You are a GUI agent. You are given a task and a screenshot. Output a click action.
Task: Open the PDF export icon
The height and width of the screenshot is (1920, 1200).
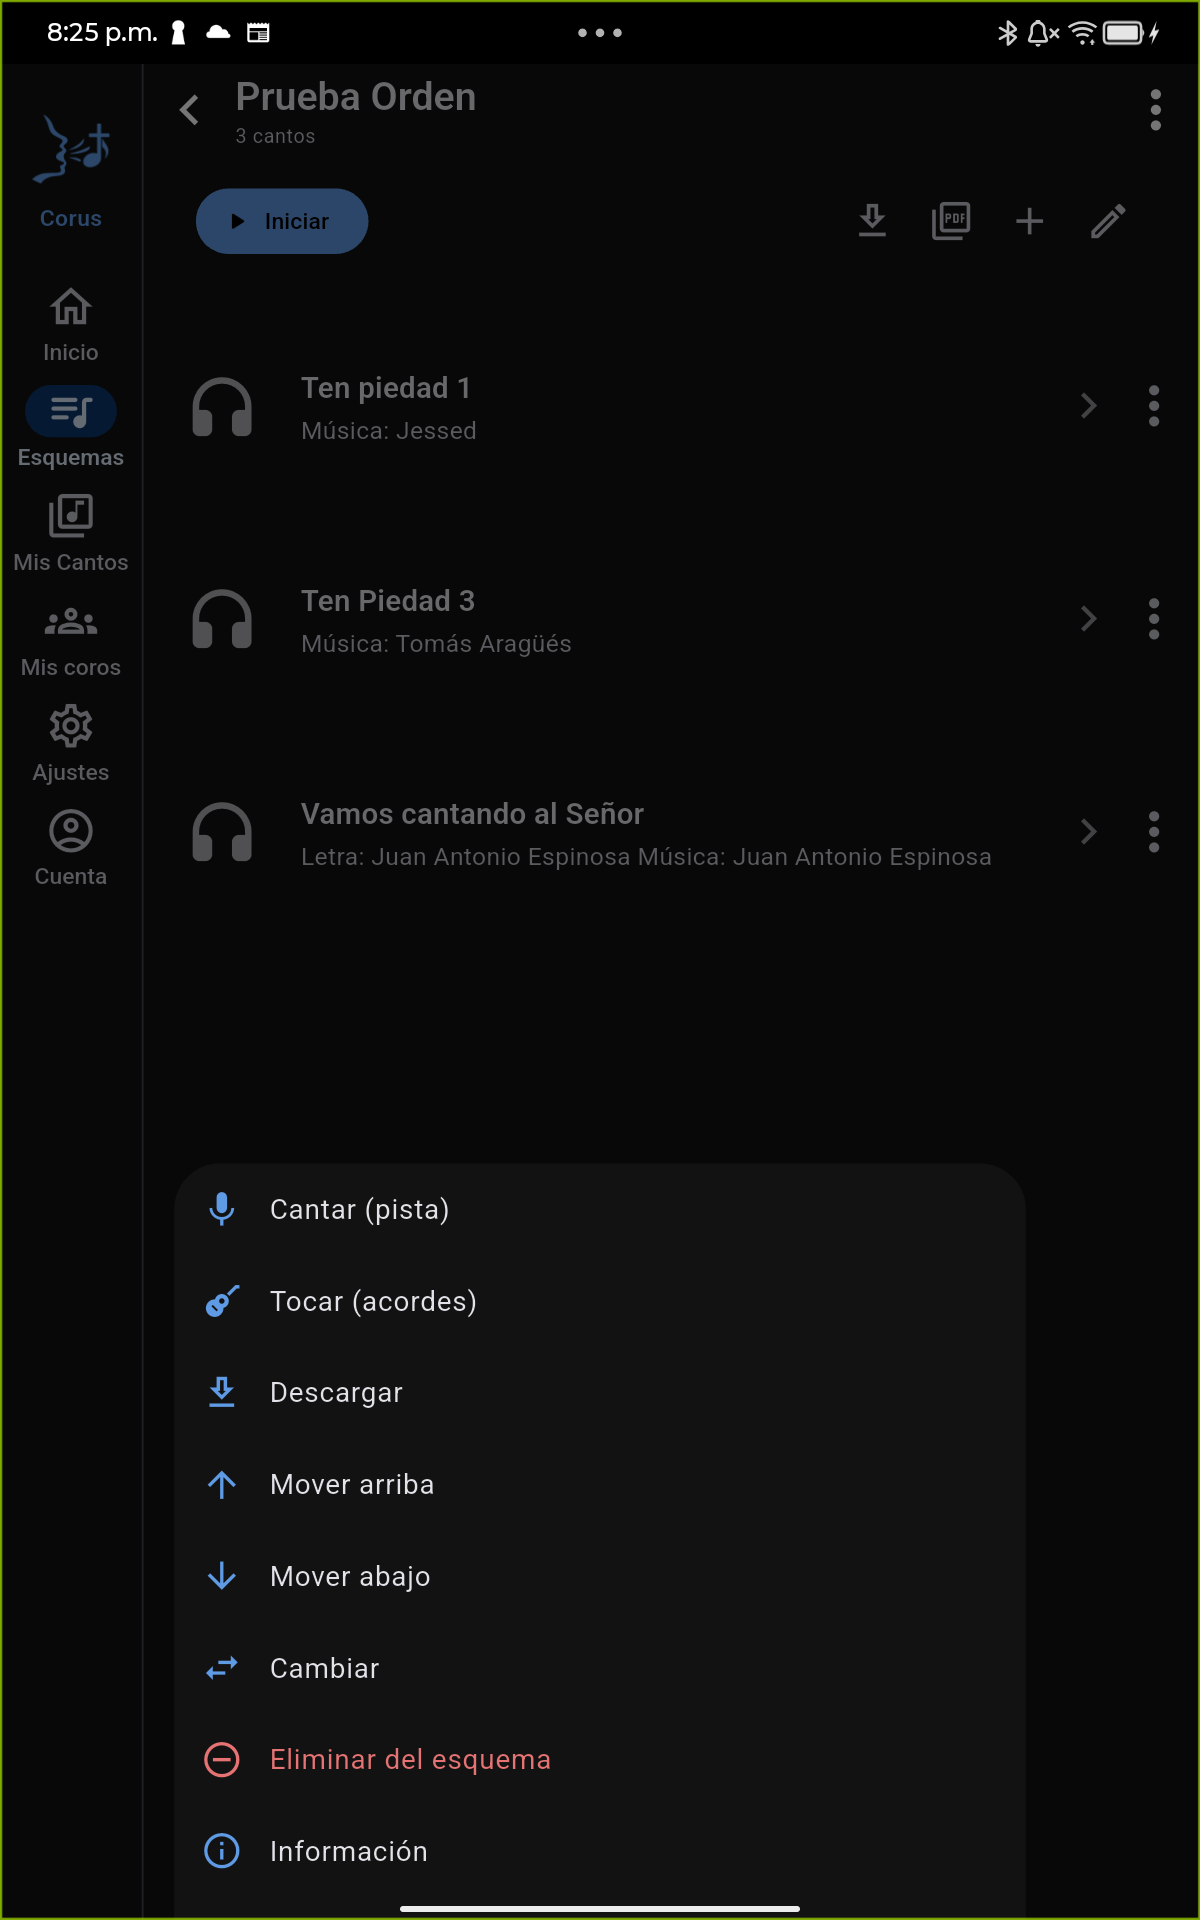click(951, 221)
